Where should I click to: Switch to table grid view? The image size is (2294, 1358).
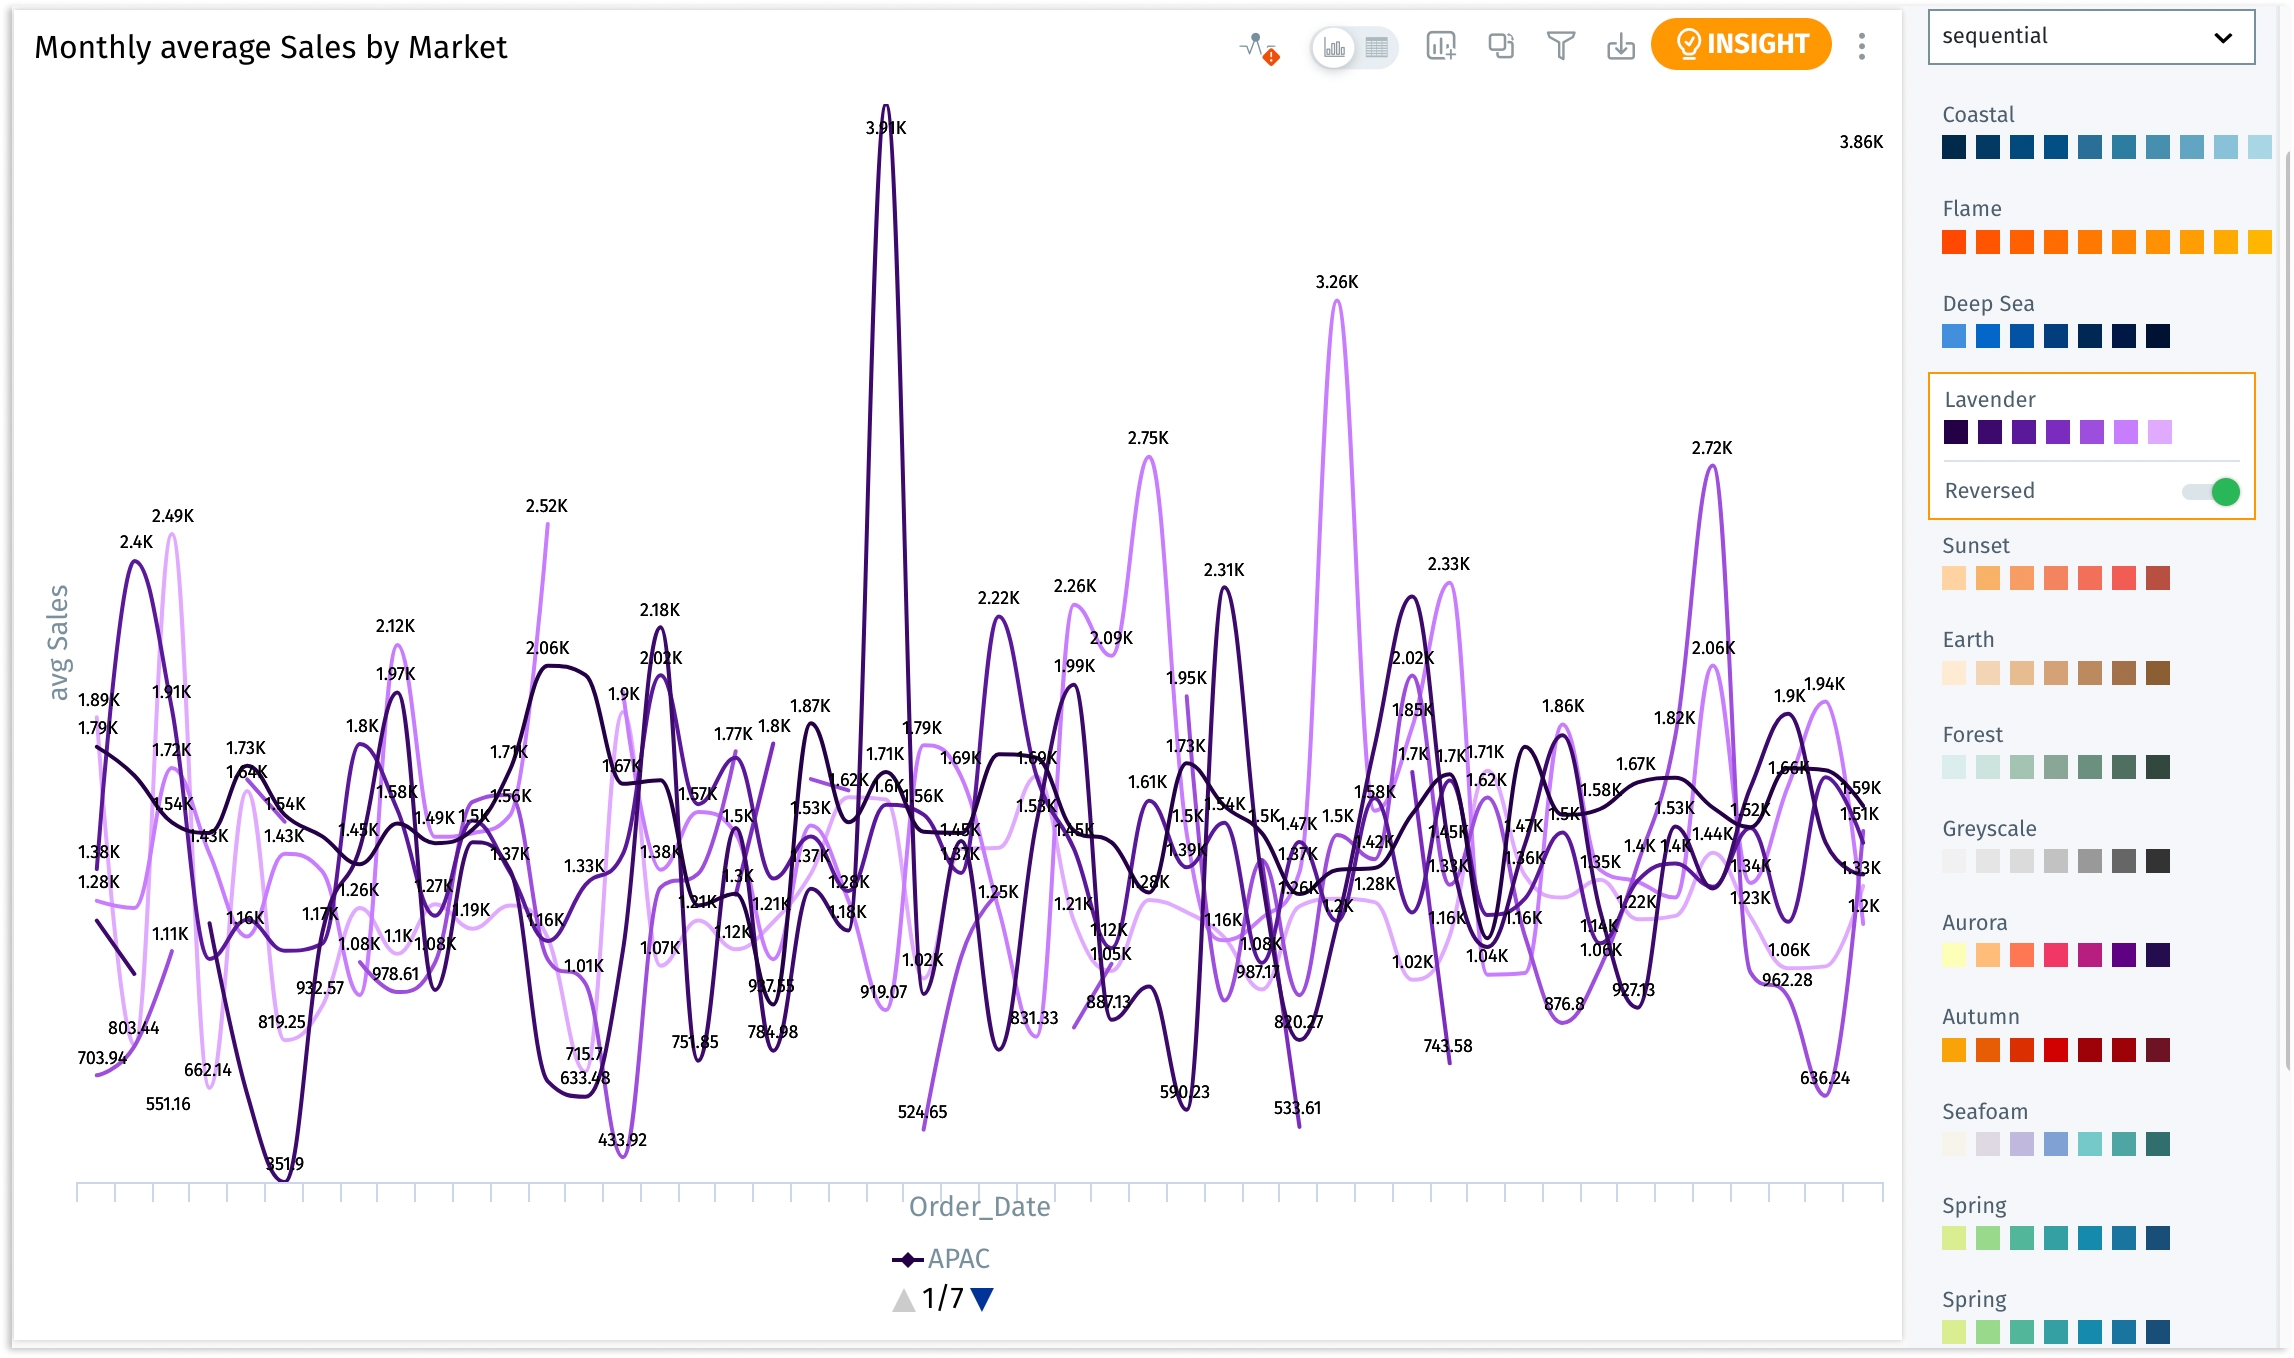coord(1377,47)
